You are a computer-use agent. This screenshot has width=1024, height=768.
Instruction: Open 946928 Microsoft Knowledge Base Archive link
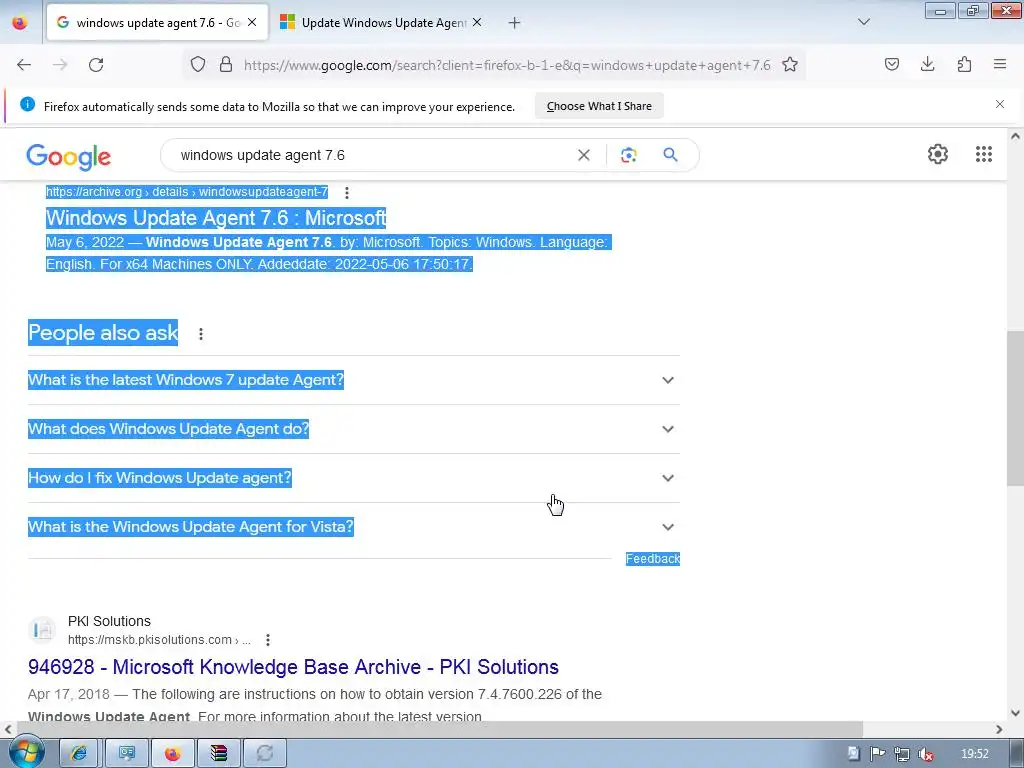point(293,667)
